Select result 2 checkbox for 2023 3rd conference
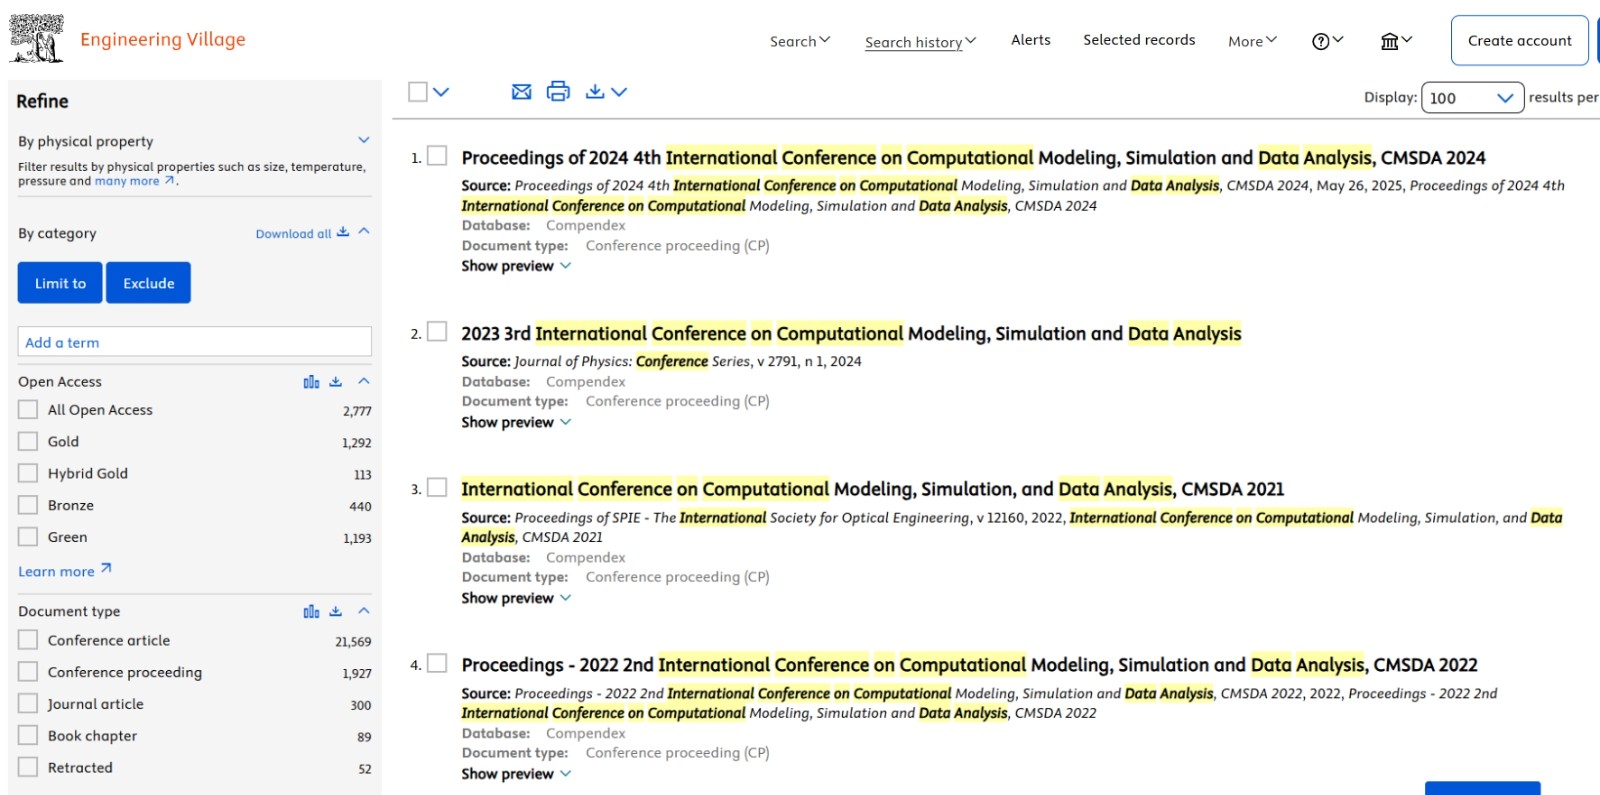The height and width of the screenshot is (795, 1600). coord(437,332)
